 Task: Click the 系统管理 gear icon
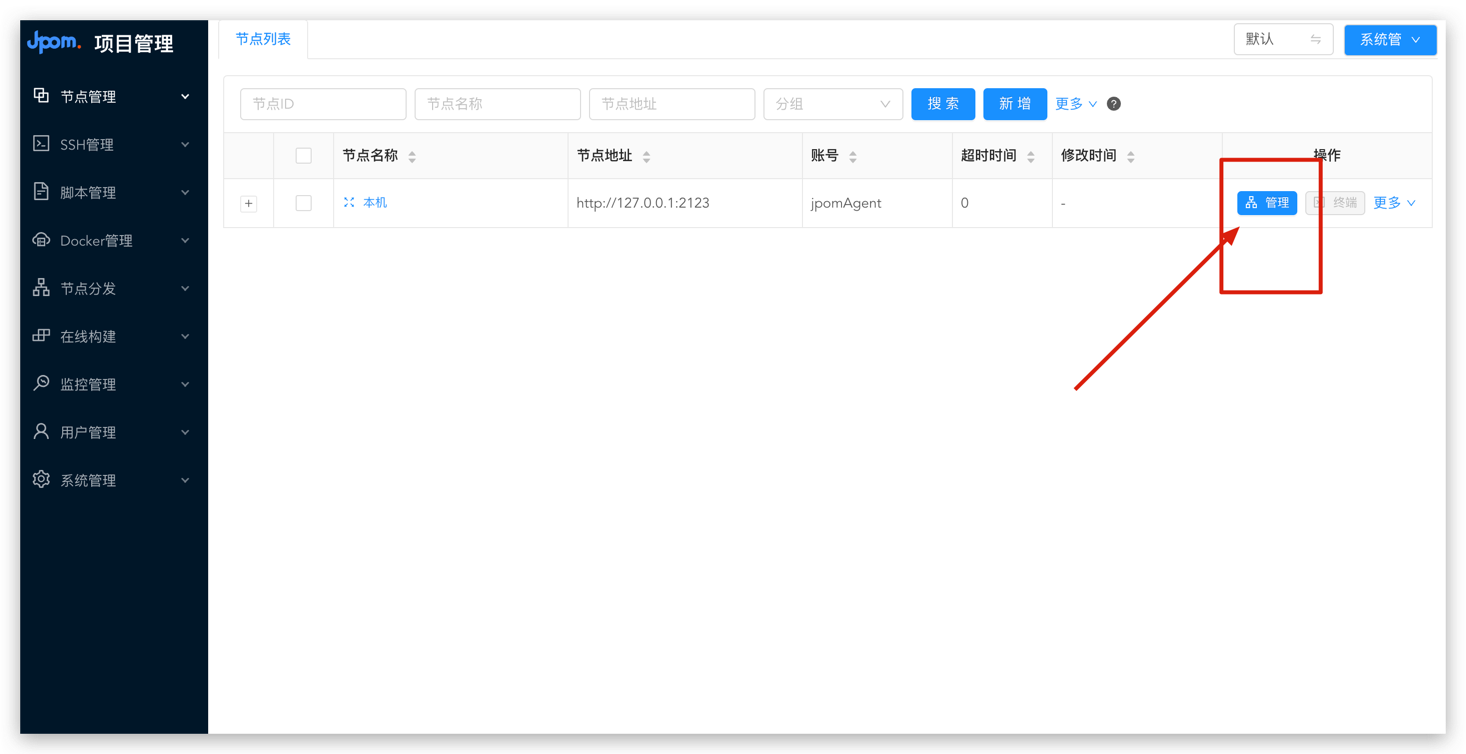[41, 480]
